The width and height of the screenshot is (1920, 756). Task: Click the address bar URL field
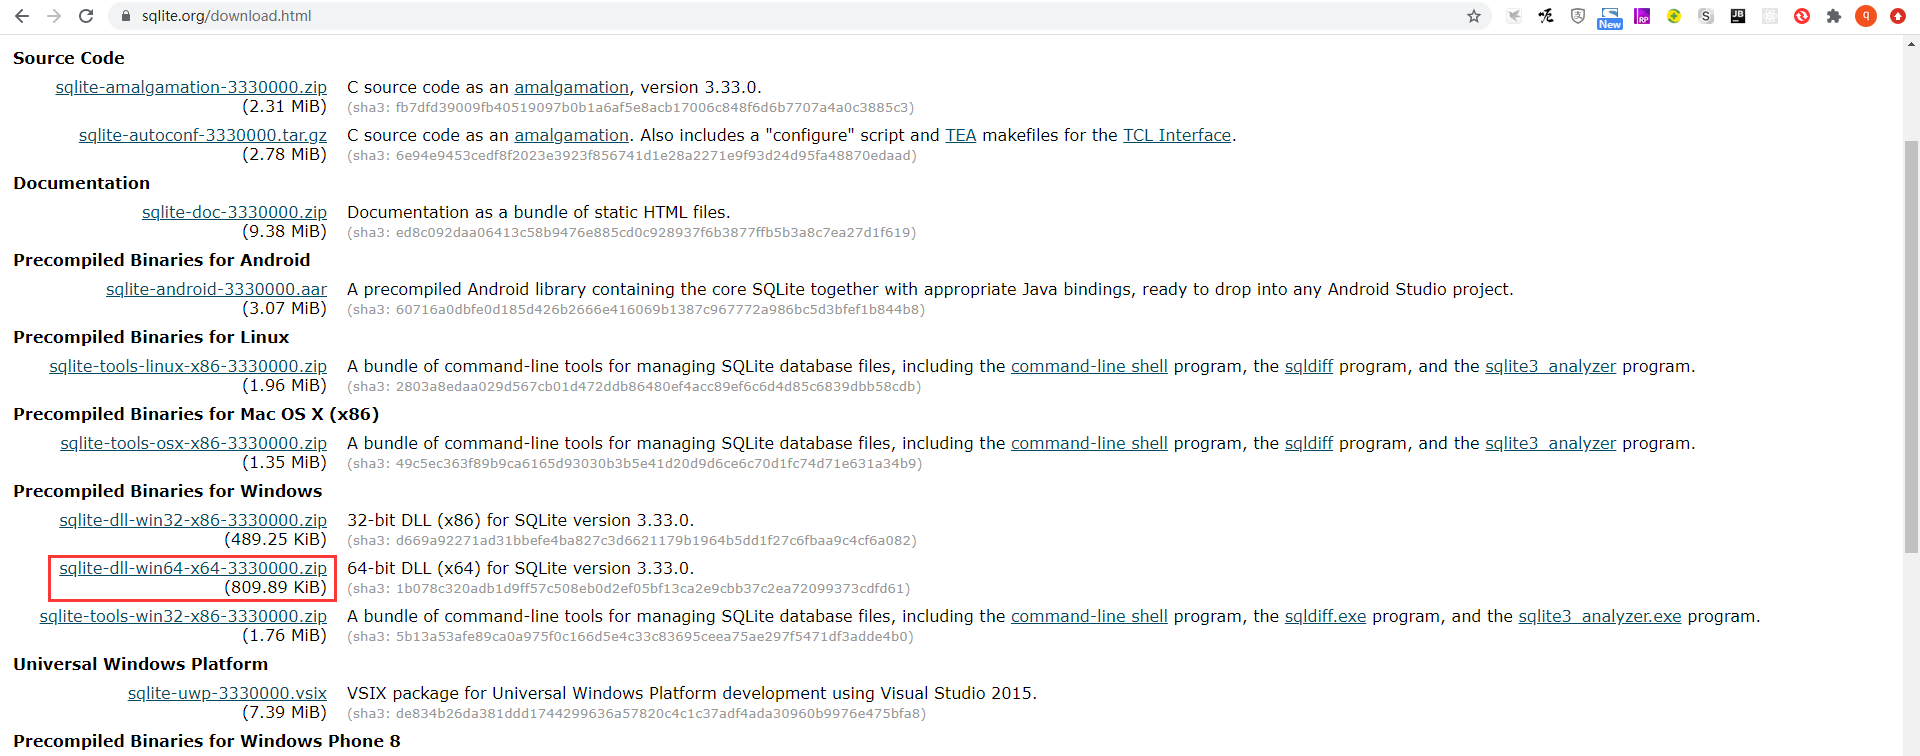[x=700, y=16]
